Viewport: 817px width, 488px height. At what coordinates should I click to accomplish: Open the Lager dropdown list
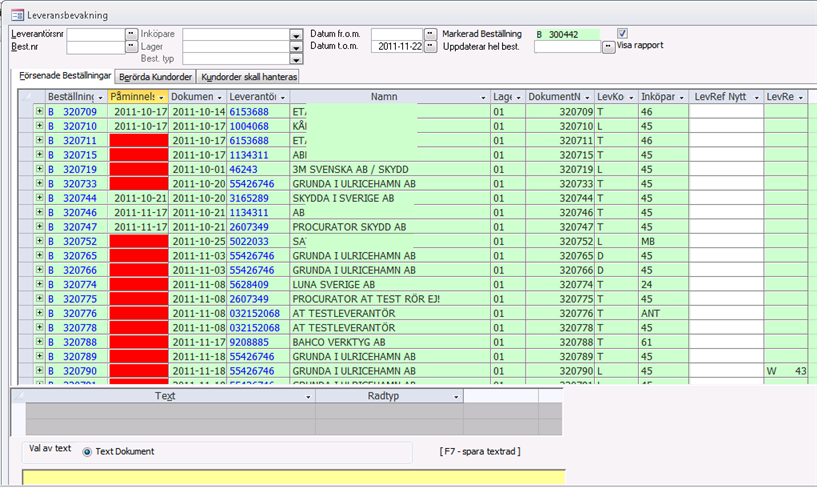pos(295,47)
